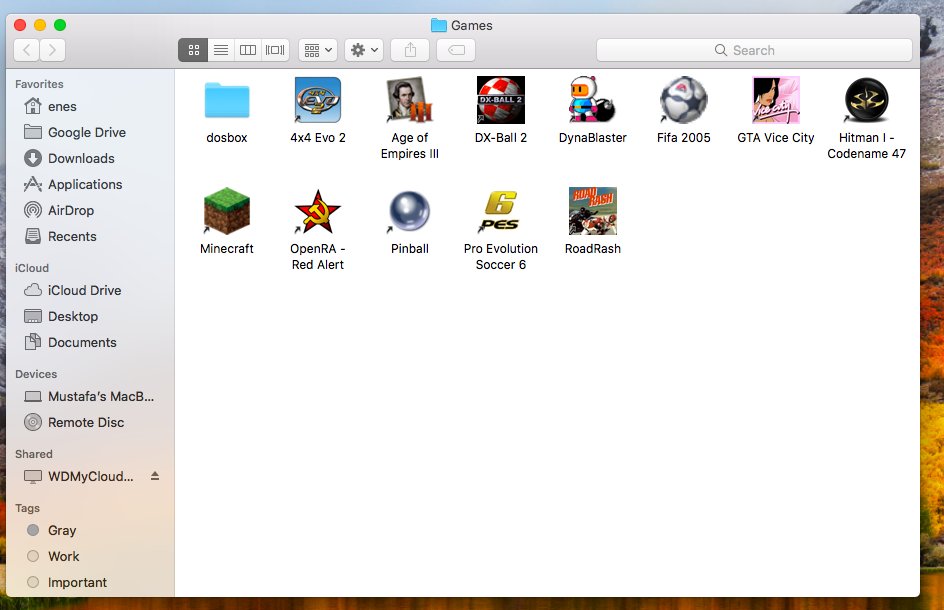Switch to icon view

(193, 50)
